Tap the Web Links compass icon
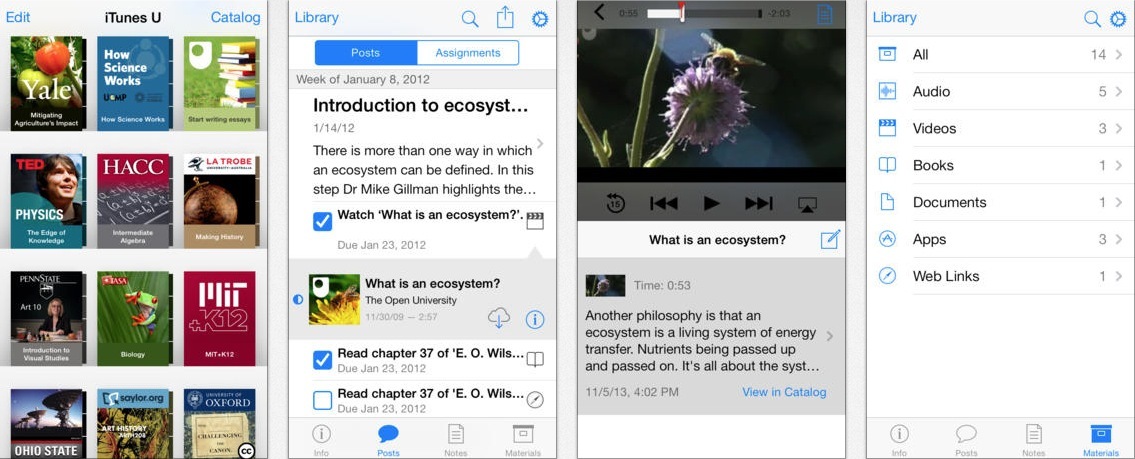The width and height of the screenshot is (1135, 459). point(887,276)
